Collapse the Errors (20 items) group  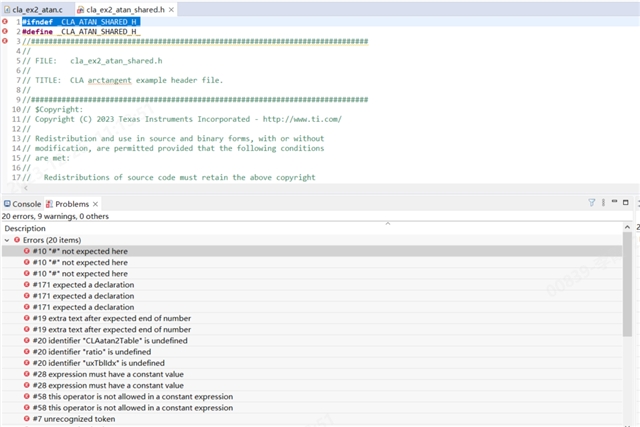[x=7, y=240]
